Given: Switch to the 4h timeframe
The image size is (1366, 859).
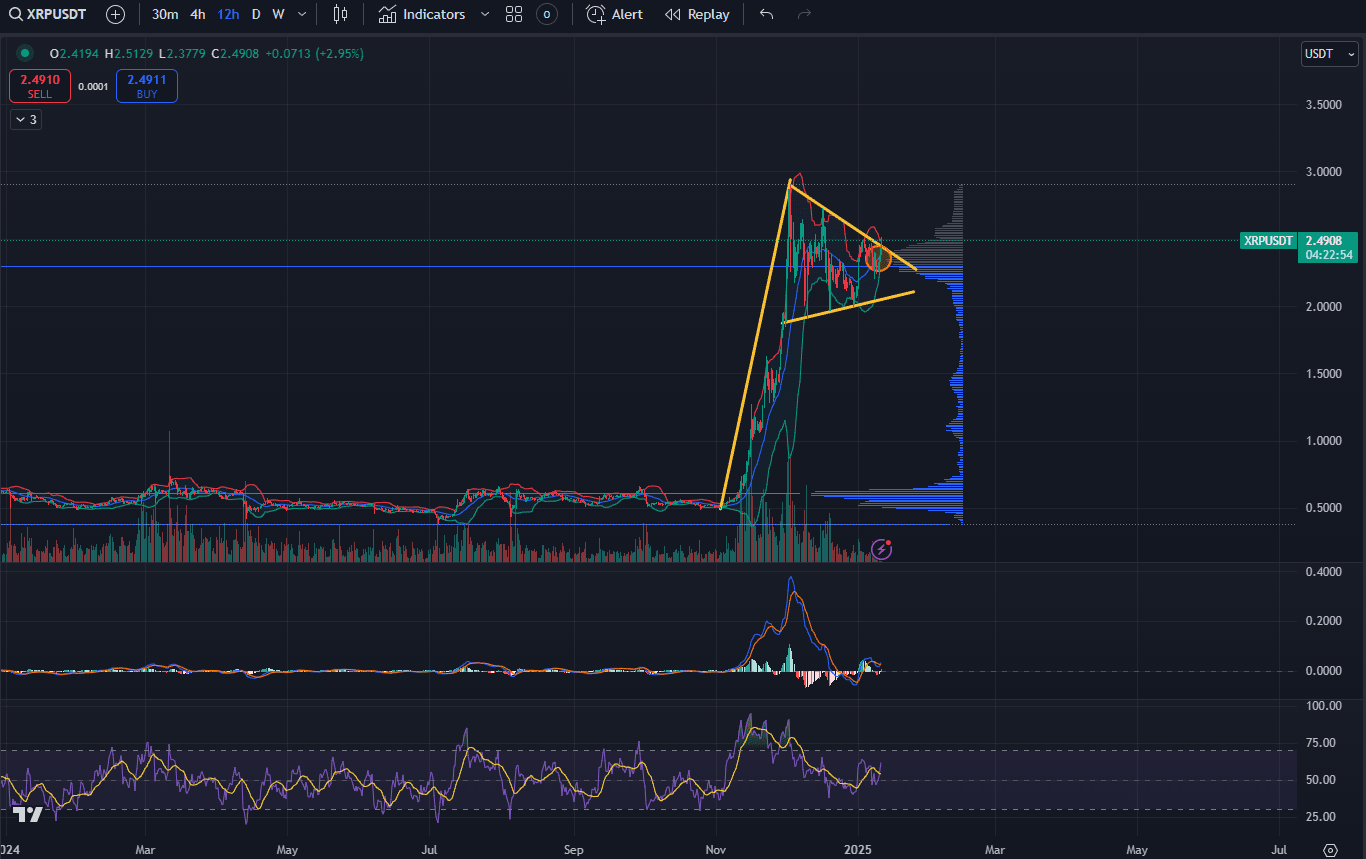Looking at the screenshot, I should coord(198,14).
